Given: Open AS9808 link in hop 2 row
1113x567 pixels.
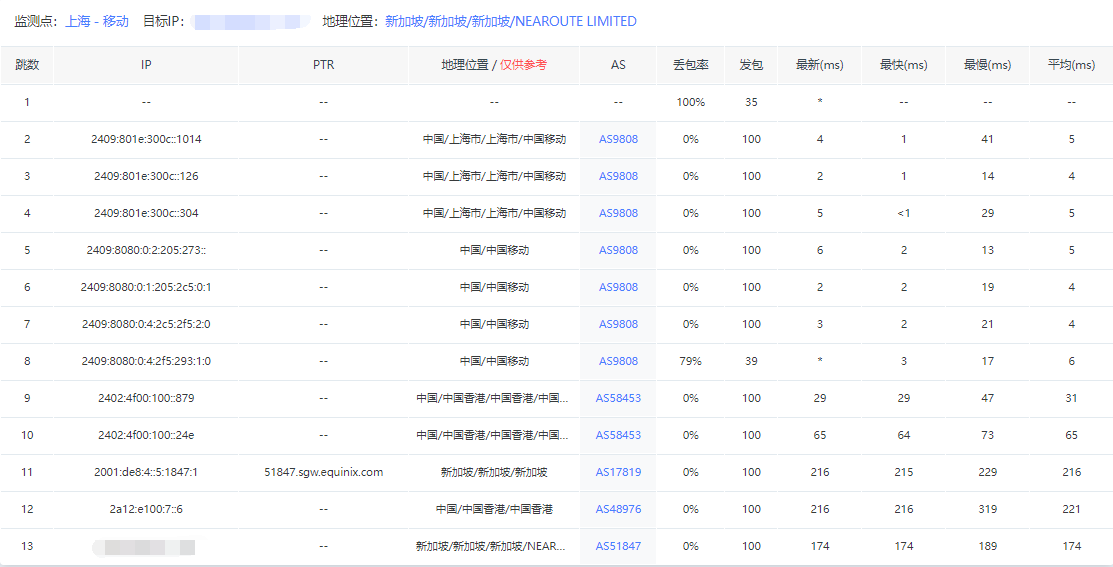Looking at the screenshot, I should click(x=618, y=139).
